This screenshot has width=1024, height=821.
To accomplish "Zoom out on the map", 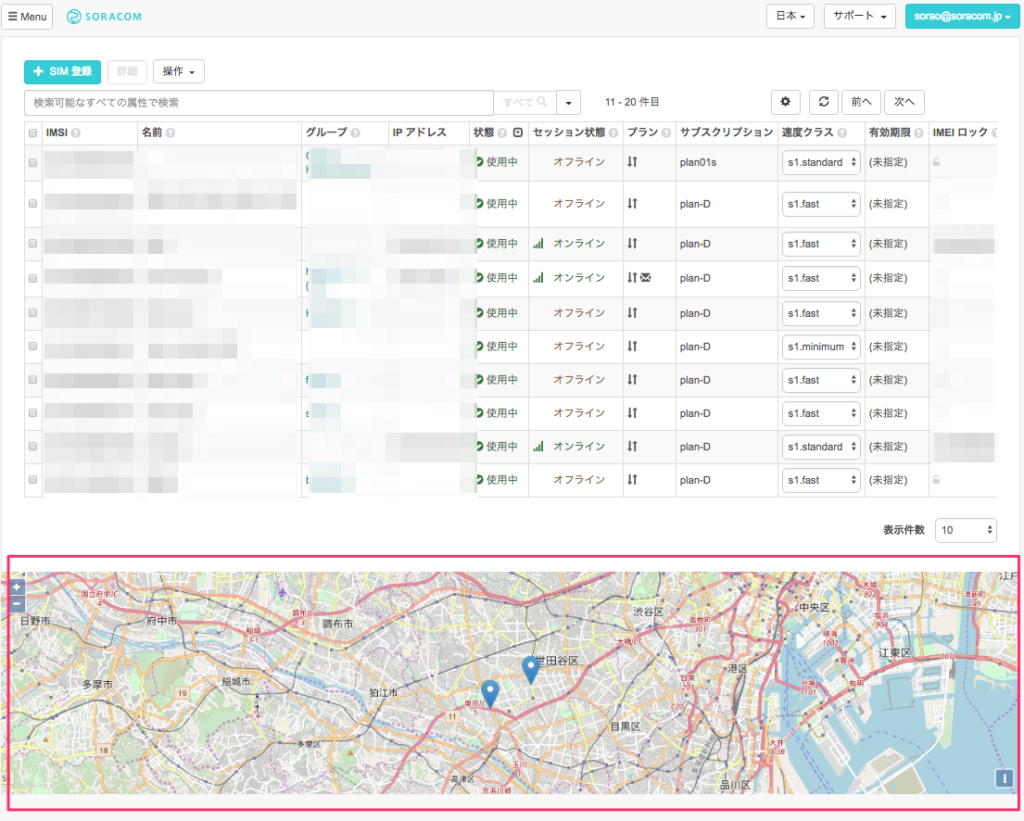I will click(16, 603).
